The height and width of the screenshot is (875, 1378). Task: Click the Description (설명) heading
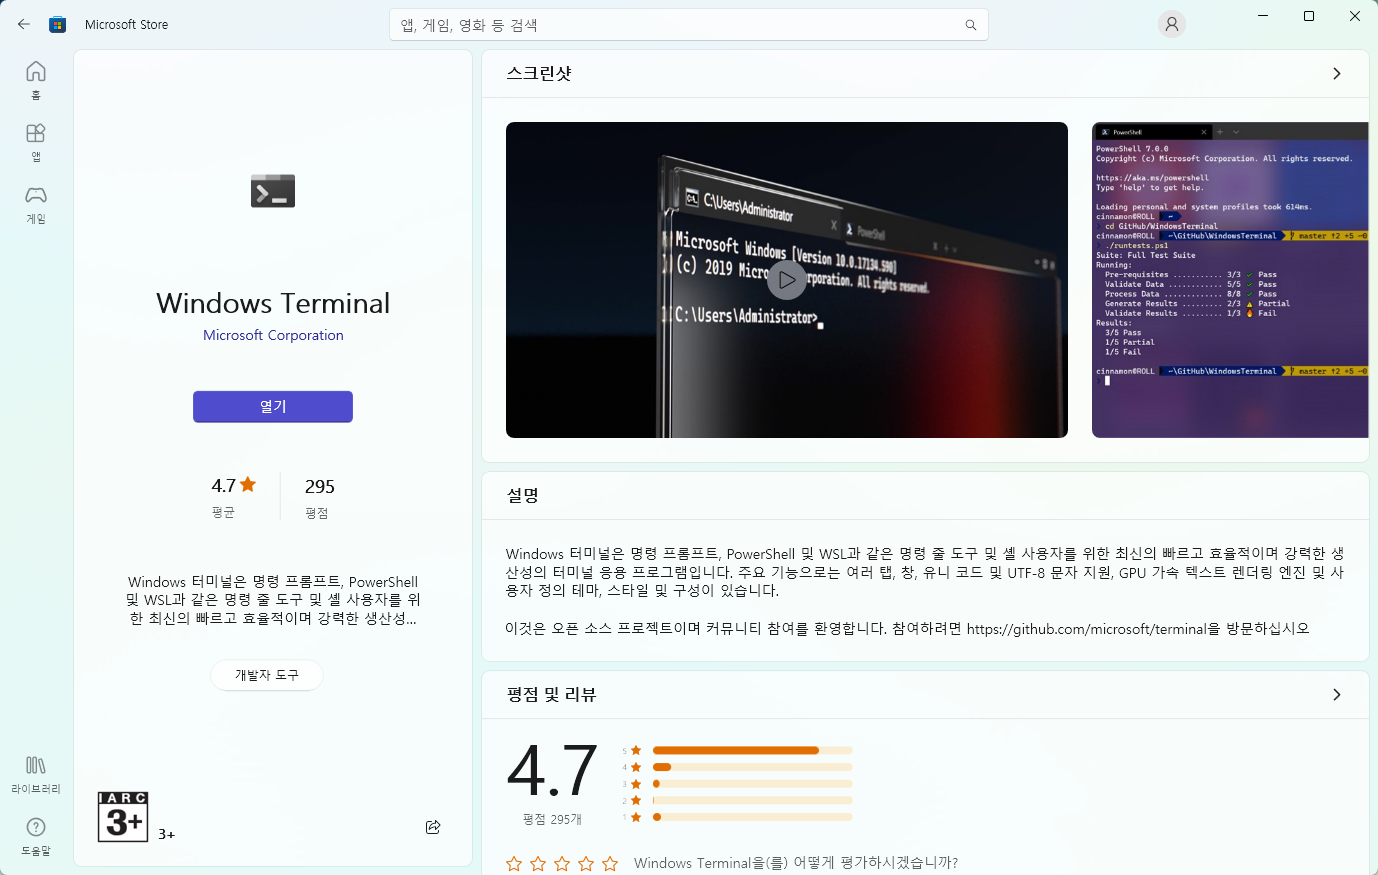[x=523, y=495]
